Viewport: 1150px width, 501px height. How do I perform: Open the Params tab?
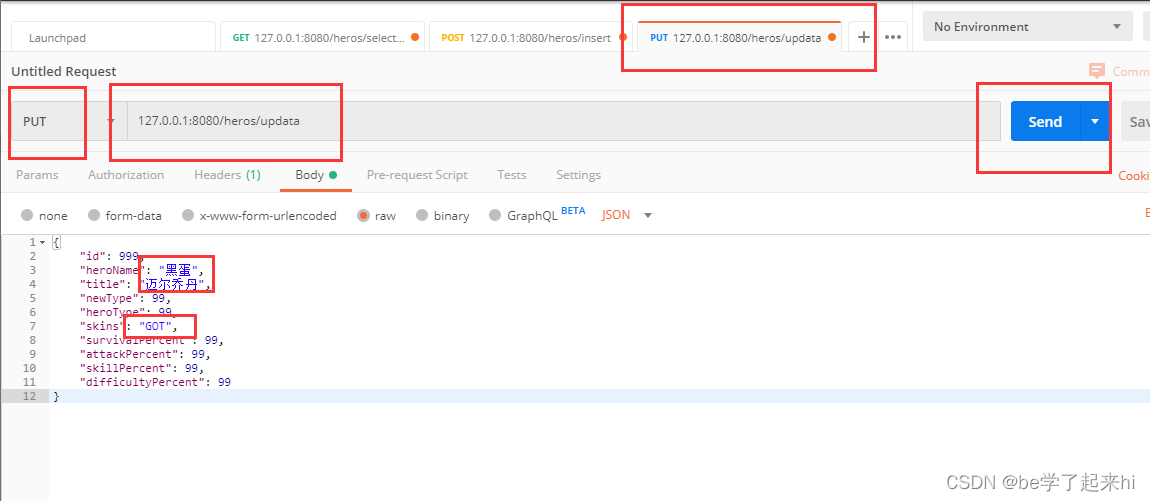pyautogui.click(x=37, y=175)
